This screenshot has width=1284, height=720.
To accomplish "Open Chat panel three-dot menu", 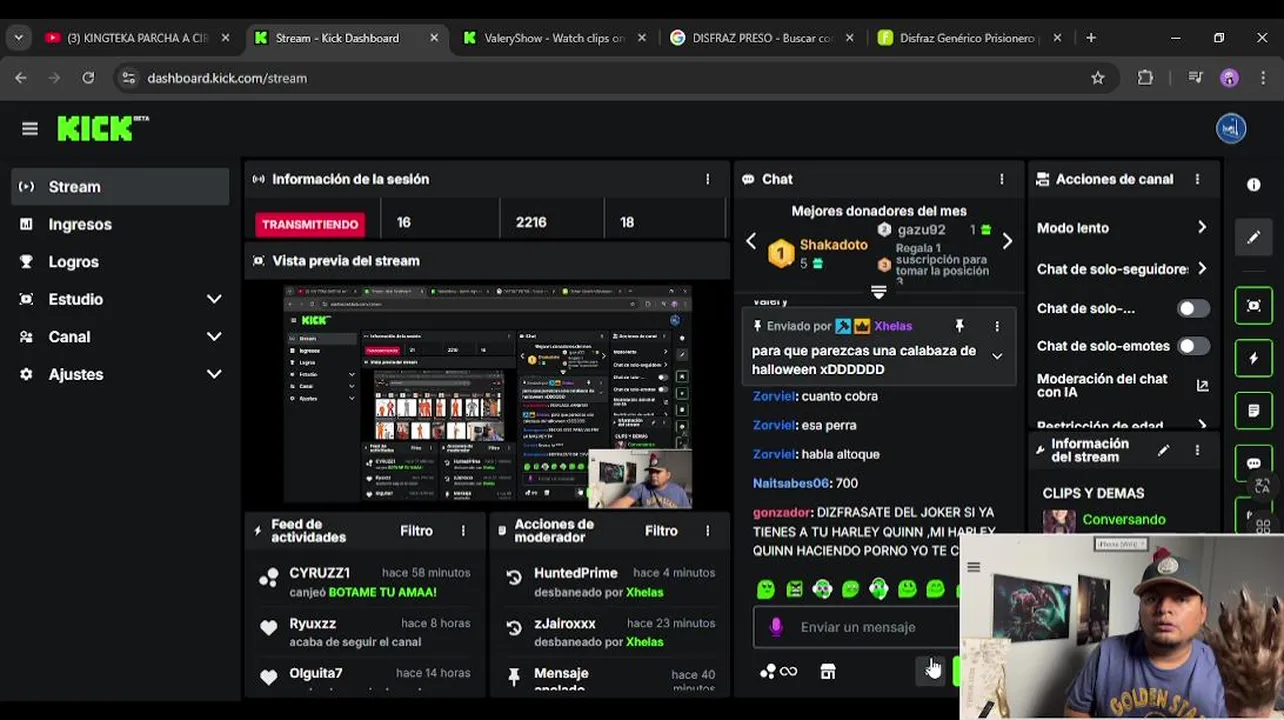I will (x=1001, y=179).
